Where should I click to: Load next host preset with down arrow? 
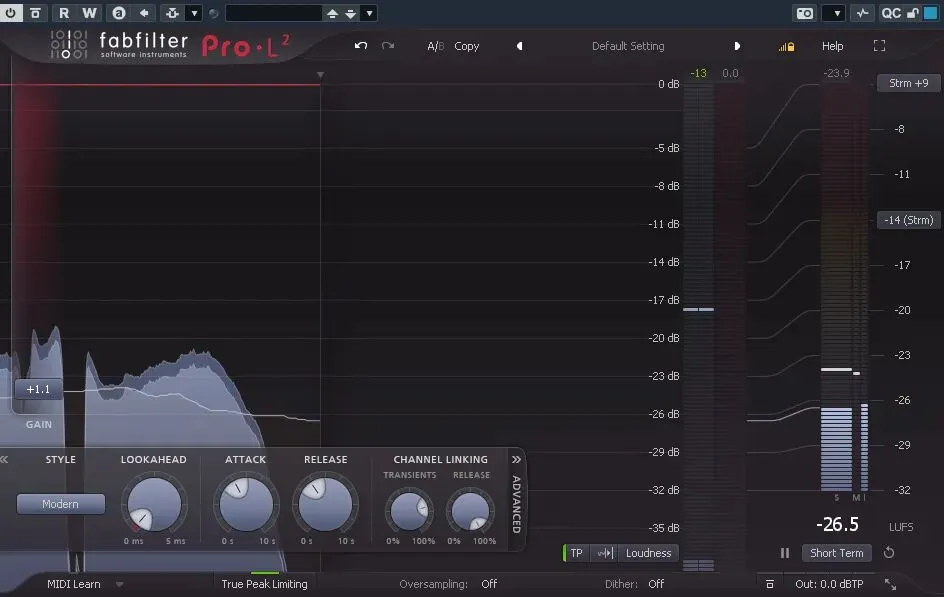click(x=350, y=13)
